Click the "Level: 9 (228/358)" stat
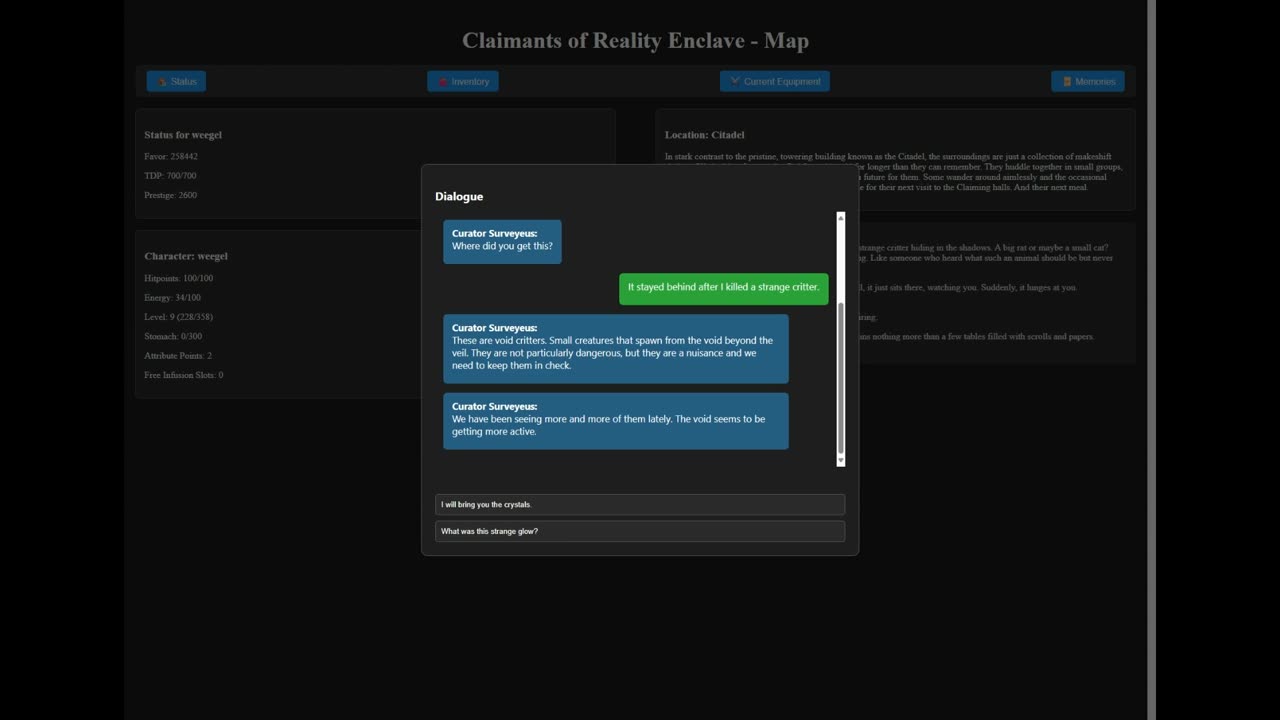The image size is (1280, 720). (178, 317)
